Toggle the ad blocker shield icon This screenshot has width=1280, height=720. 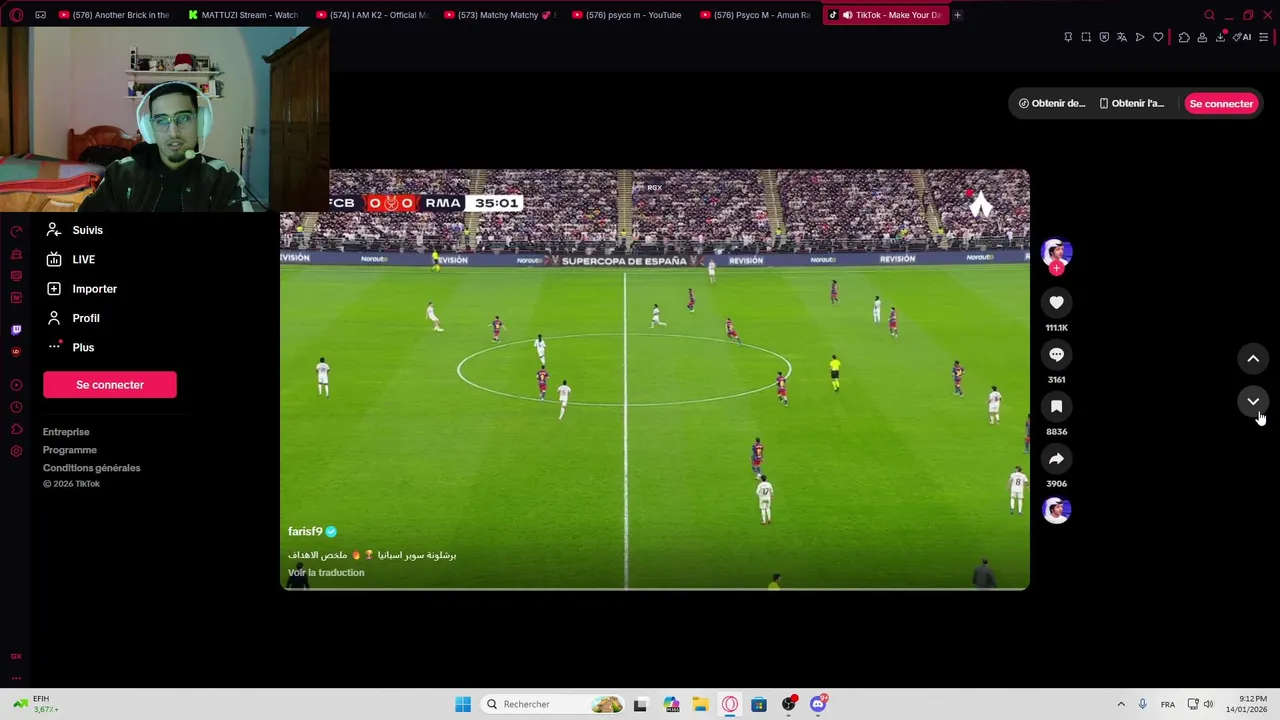[x=1104, y=37]
